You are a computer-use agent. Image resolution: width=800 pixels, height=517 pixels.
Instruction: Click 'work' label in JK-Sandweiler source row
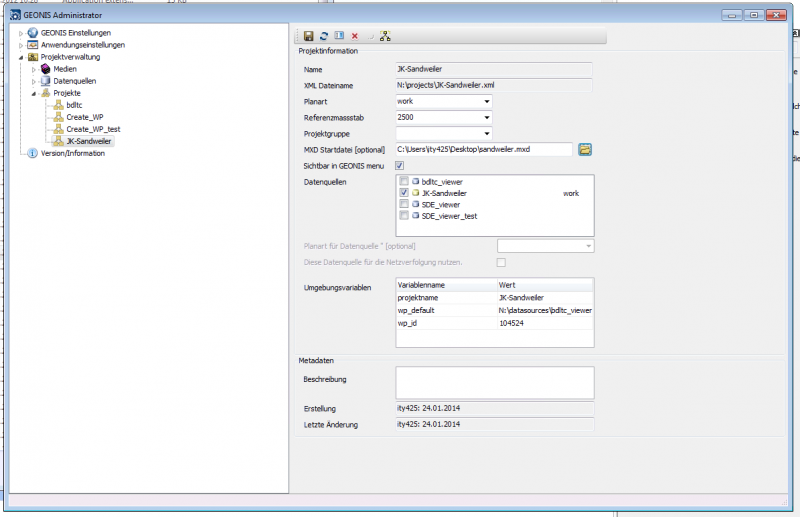tap(571, 193)
